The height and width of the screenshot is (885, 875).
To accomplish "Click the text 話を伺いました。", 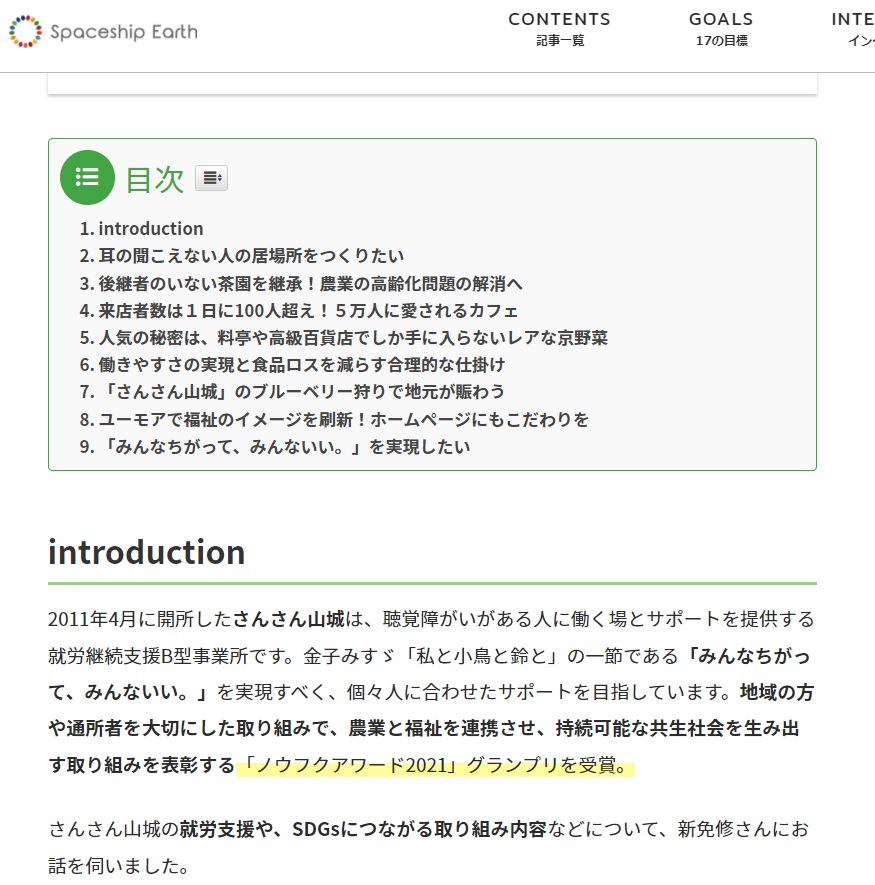I will click(119, 866).
